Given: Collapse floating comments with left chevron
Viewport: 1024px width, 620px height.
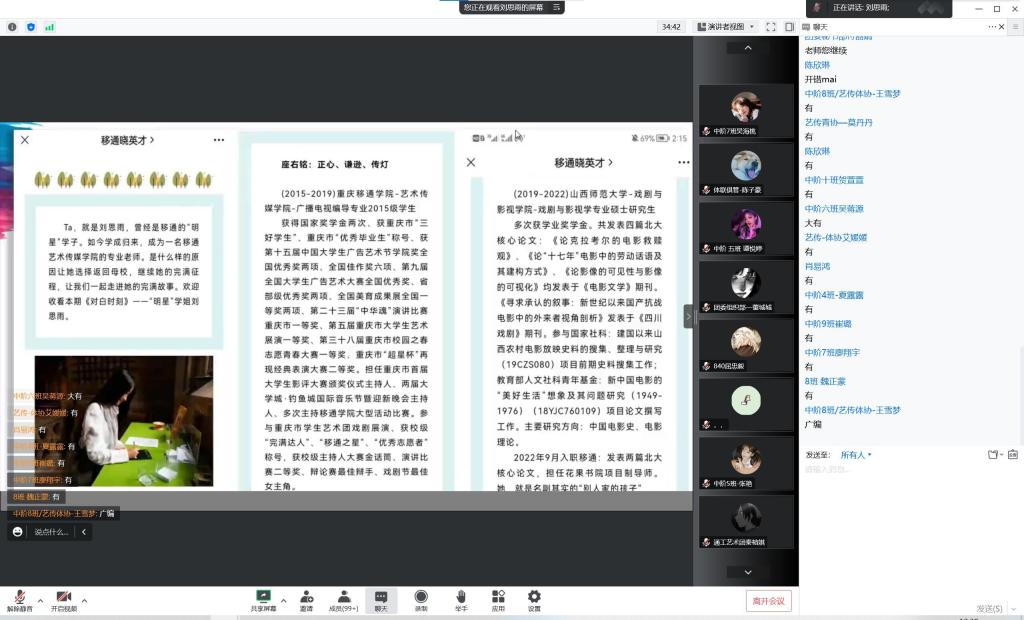Looking at the screenshot, I should click(84, 532).
